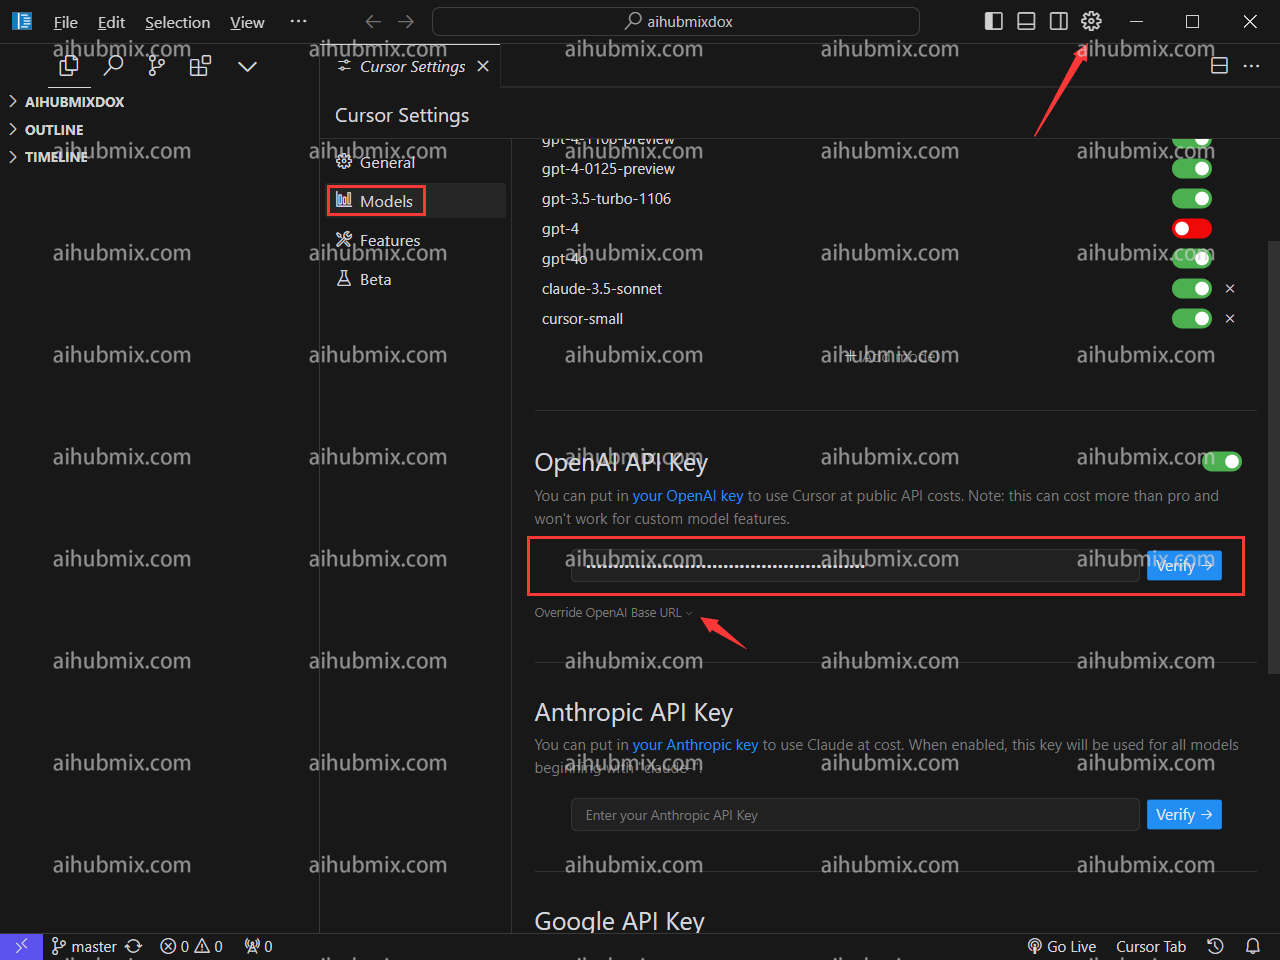Verify the Anthropic API key
1280x960 pixels.
coord(1184,814)
